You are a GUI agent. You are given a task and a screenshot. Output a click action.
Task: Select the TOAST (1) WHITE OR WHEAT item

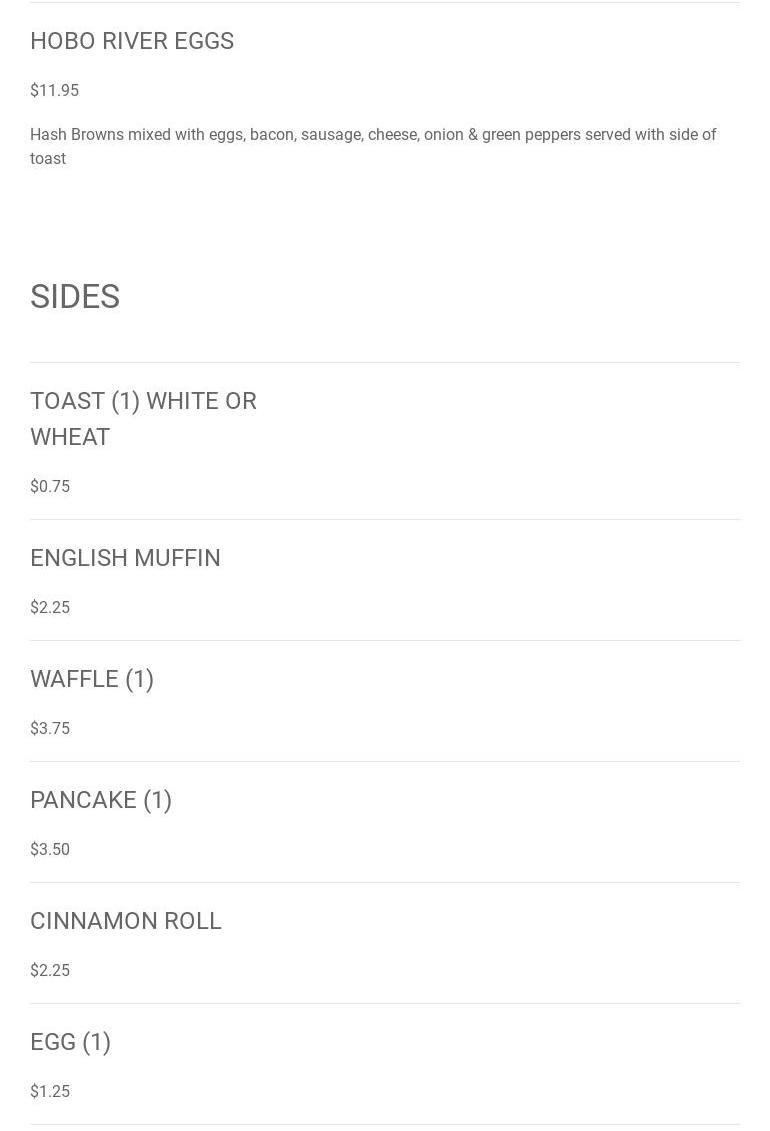click(143, 418)
